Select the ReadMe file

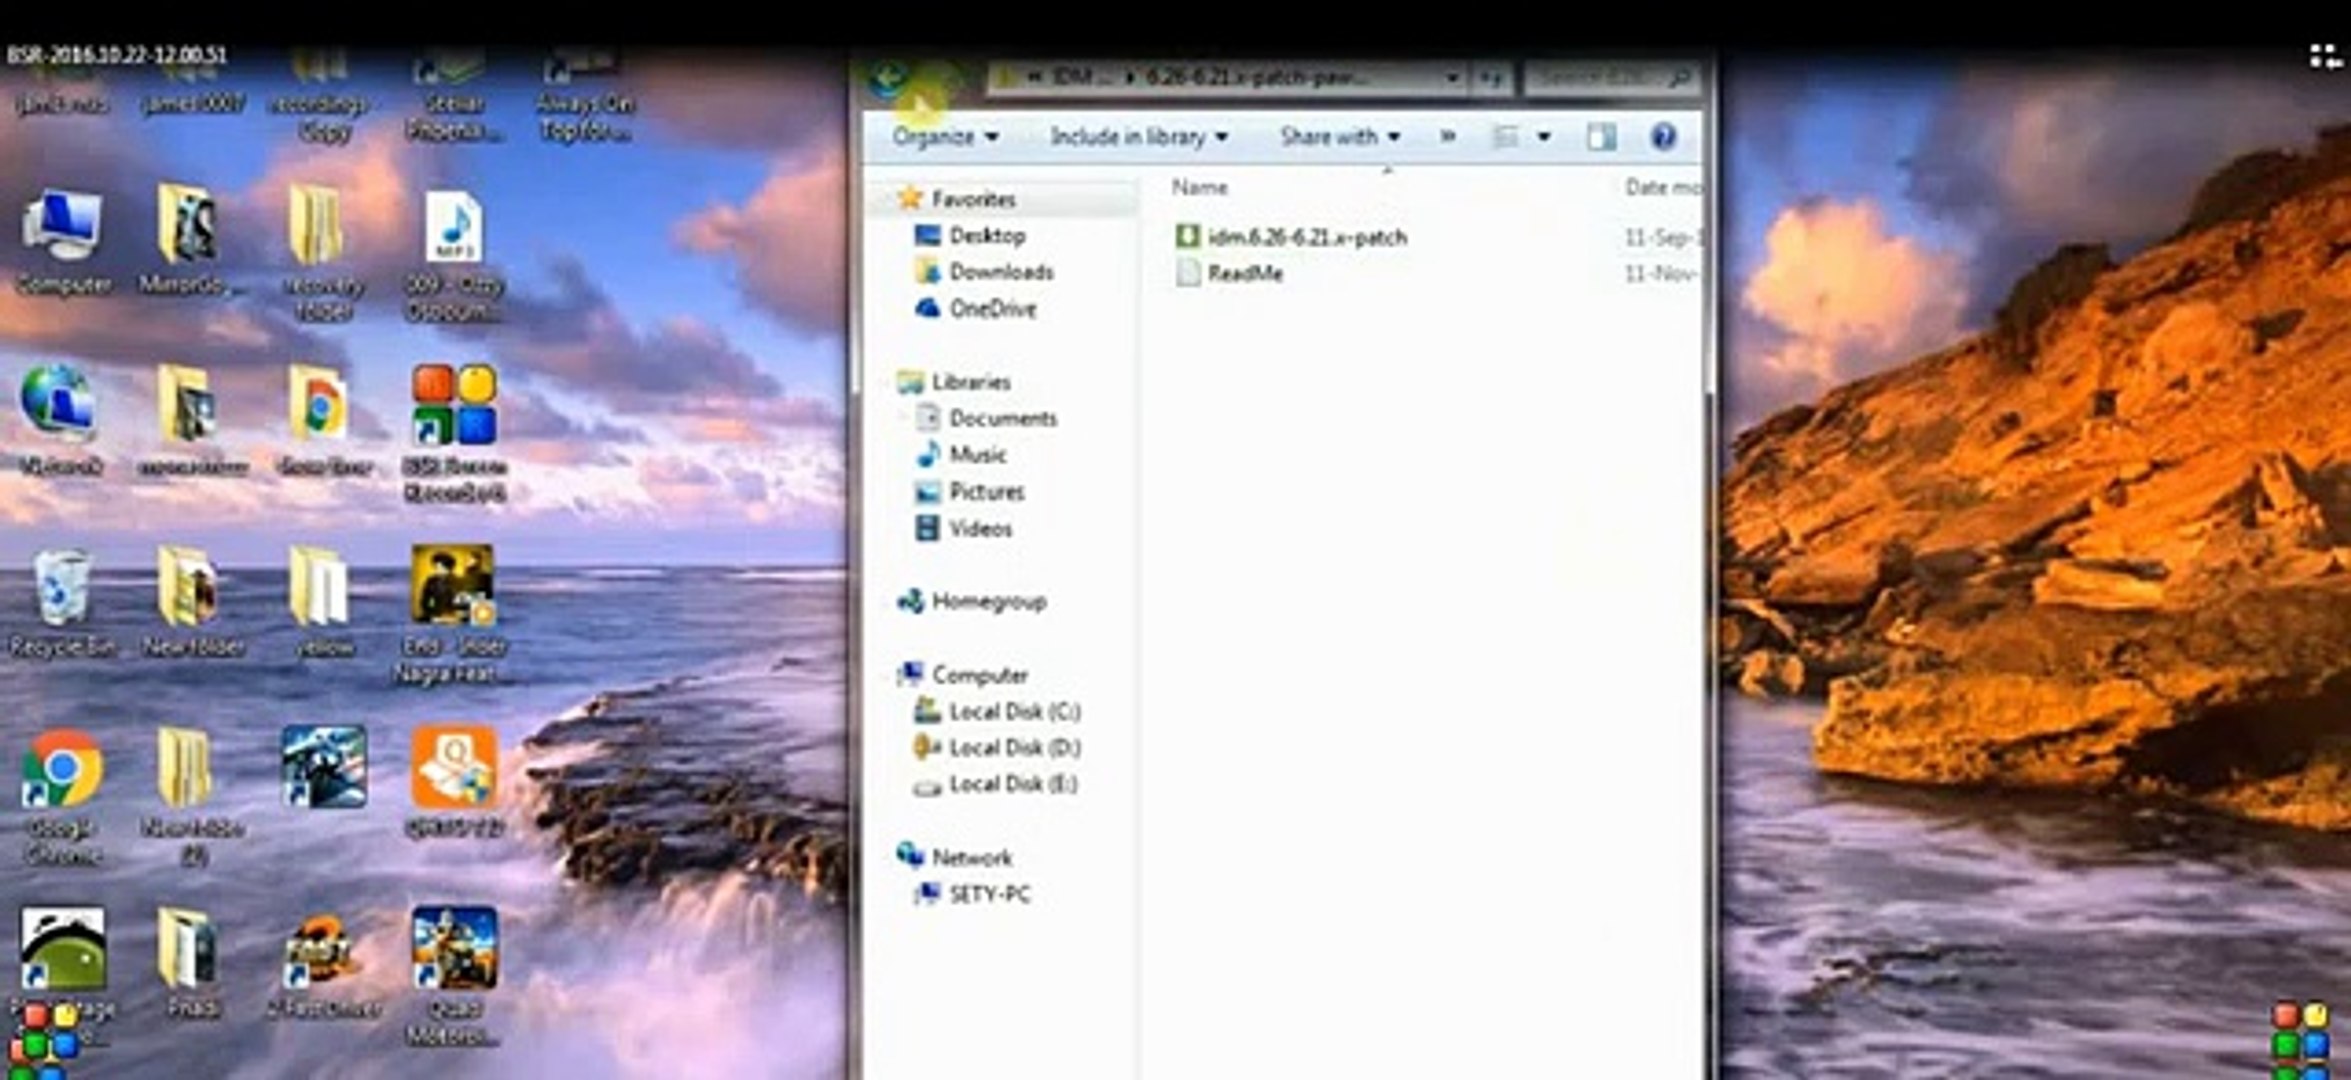[x=1230, y=273]
